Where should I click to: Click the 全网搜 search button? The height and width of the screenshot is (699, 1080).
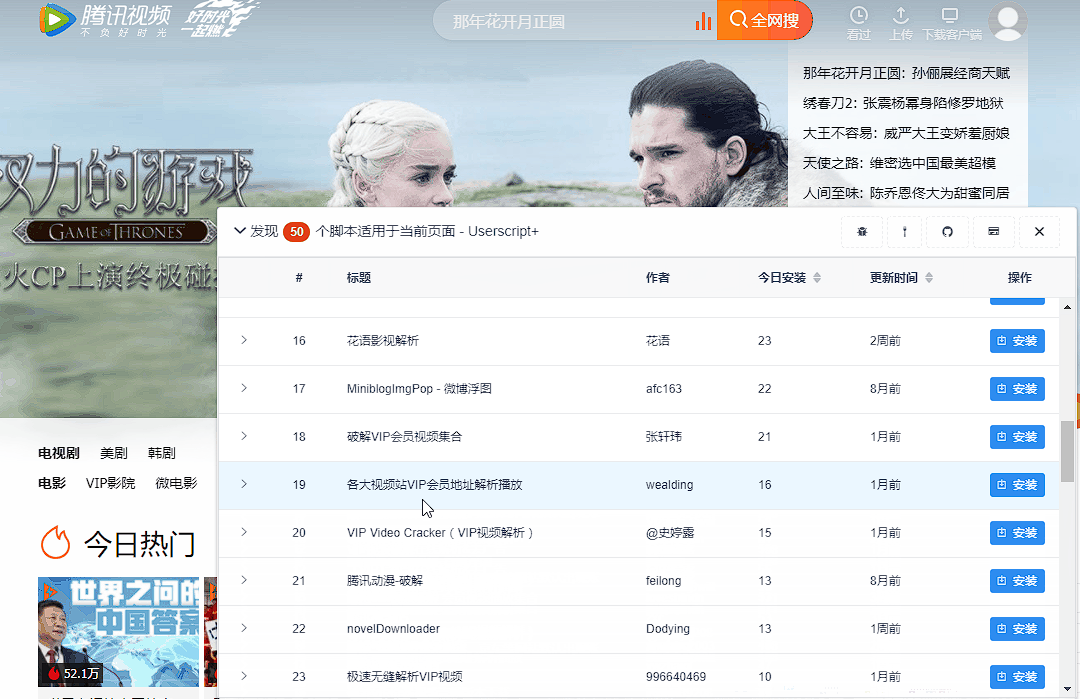[x=765, y=20]
